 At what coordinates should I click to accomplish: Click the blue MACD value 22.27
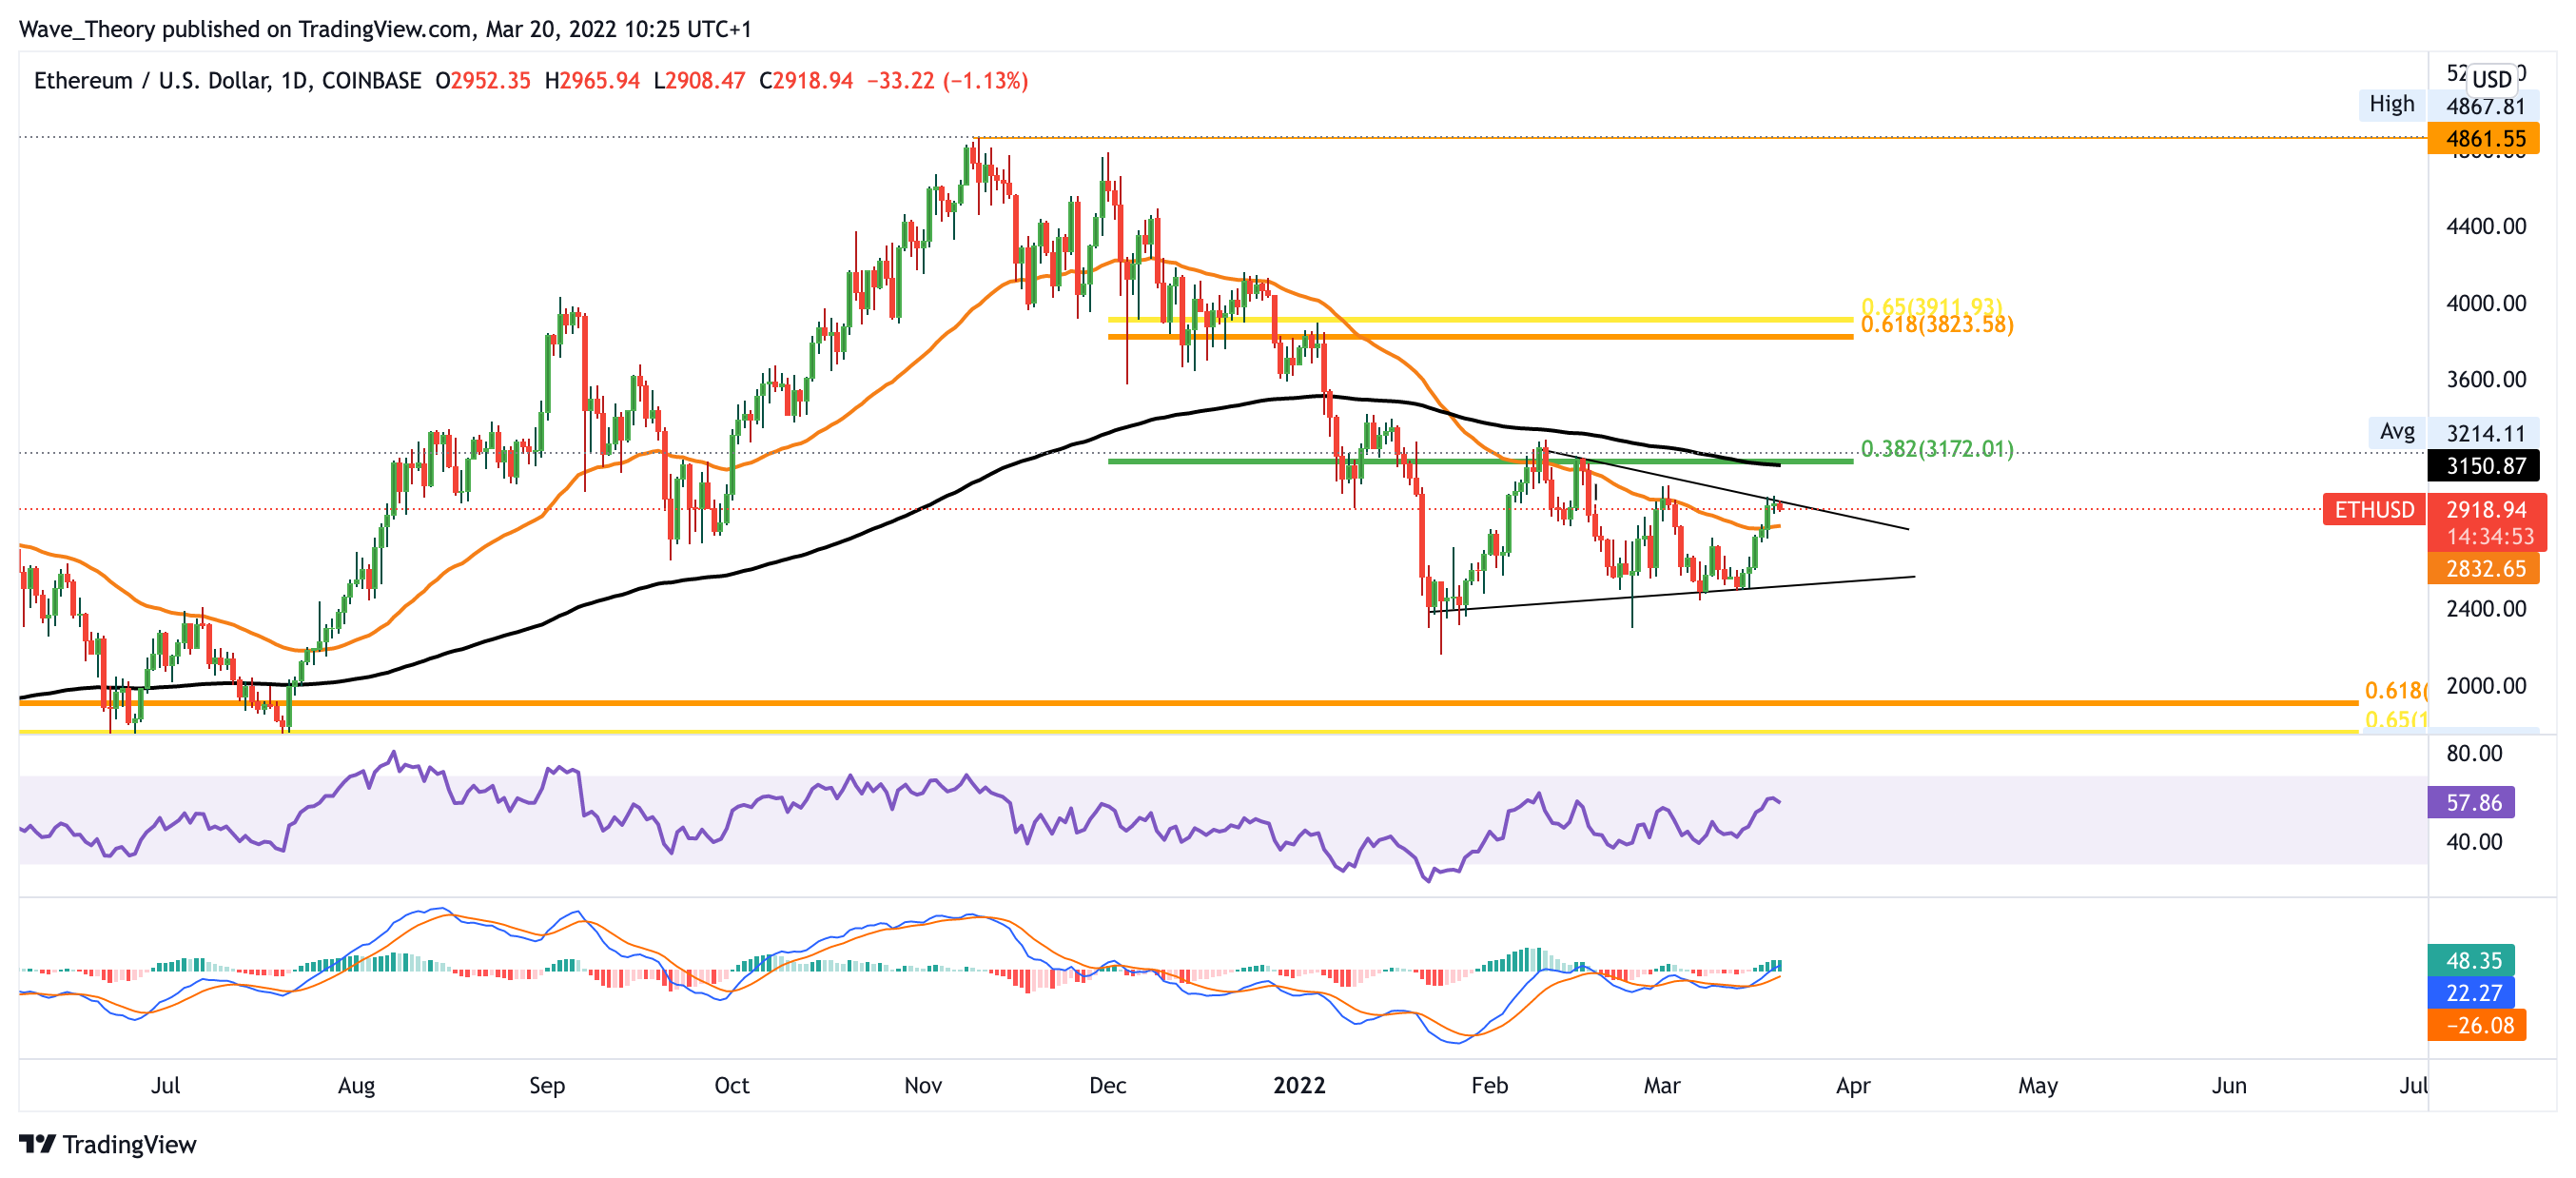tap(2472, 992)
